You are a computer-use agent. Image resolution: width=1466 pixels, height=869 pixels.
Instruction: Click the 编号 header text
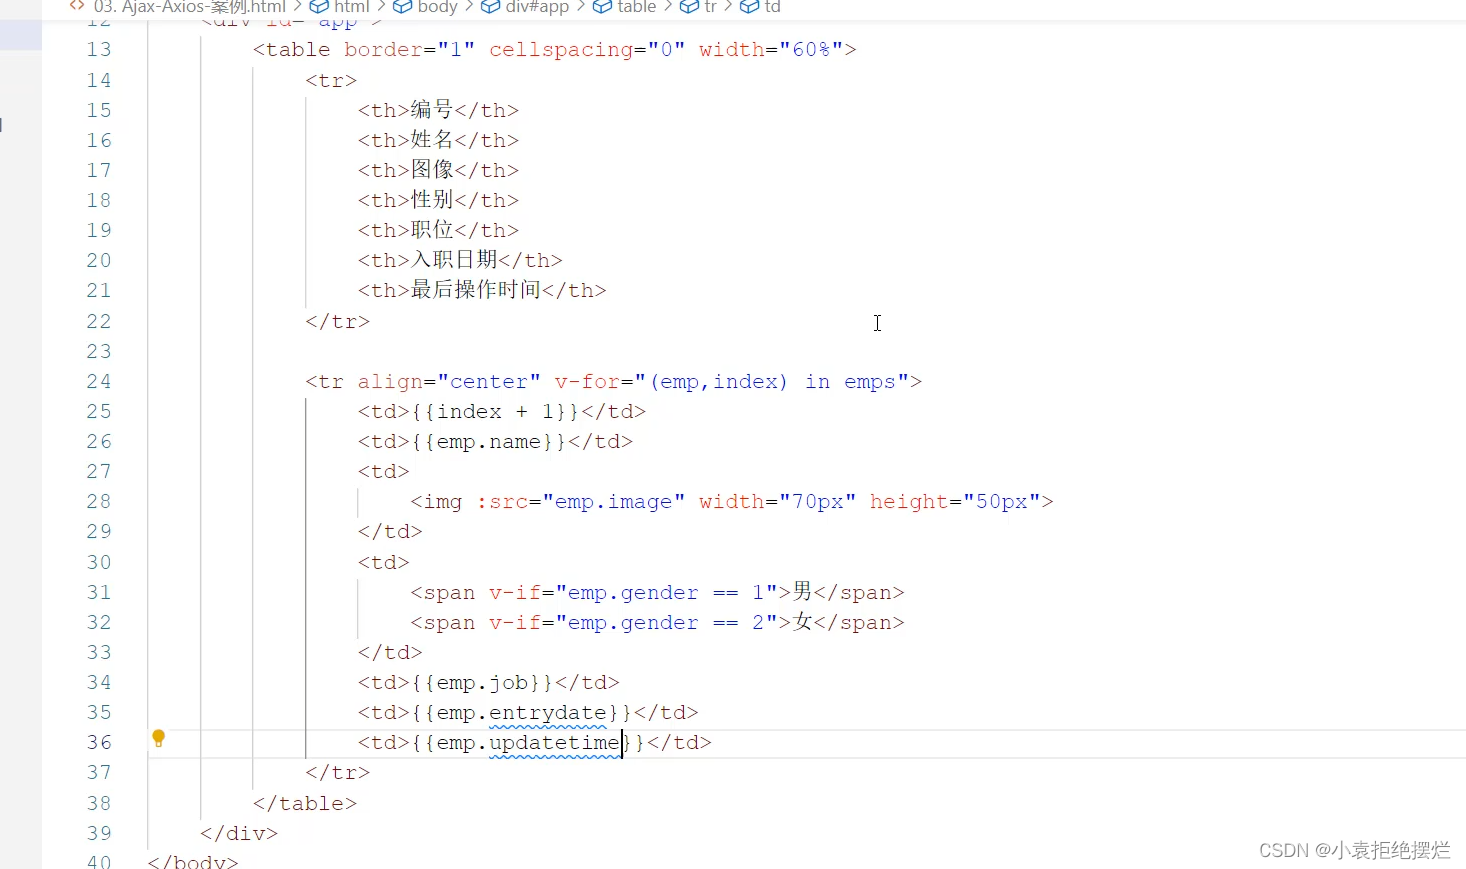click(x=432, y=109)
